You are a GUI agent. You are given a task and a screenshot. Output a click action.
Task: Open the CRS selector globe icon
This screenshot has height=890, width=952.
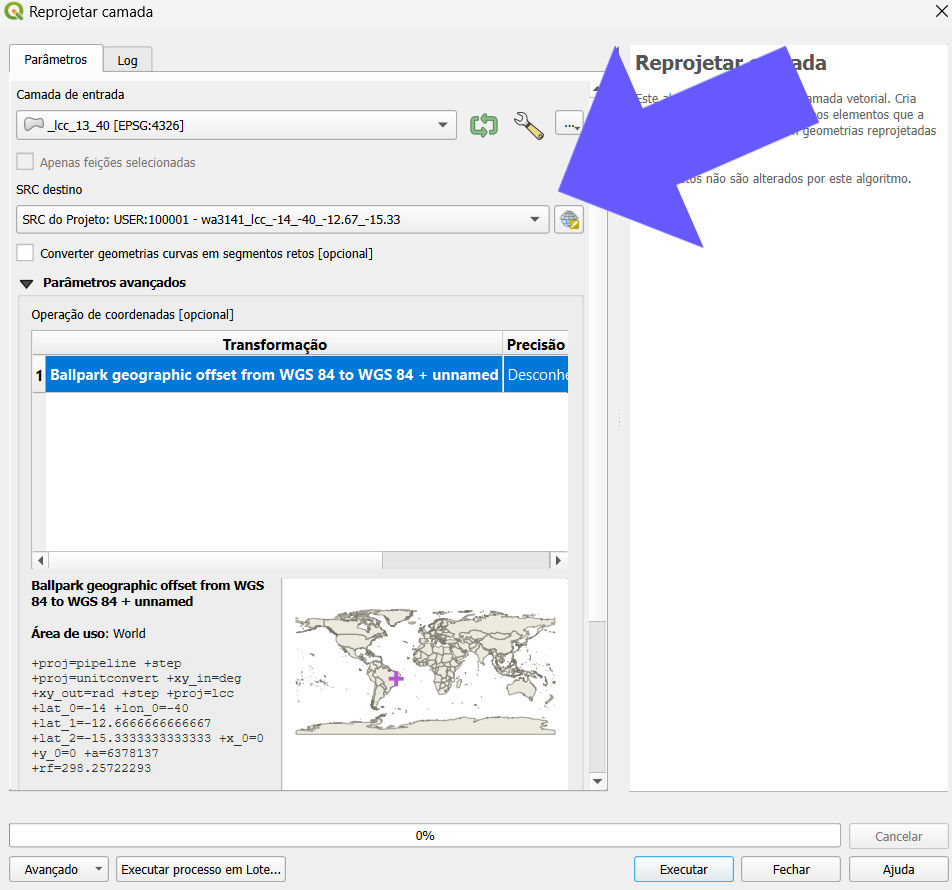tap(568, 219)
